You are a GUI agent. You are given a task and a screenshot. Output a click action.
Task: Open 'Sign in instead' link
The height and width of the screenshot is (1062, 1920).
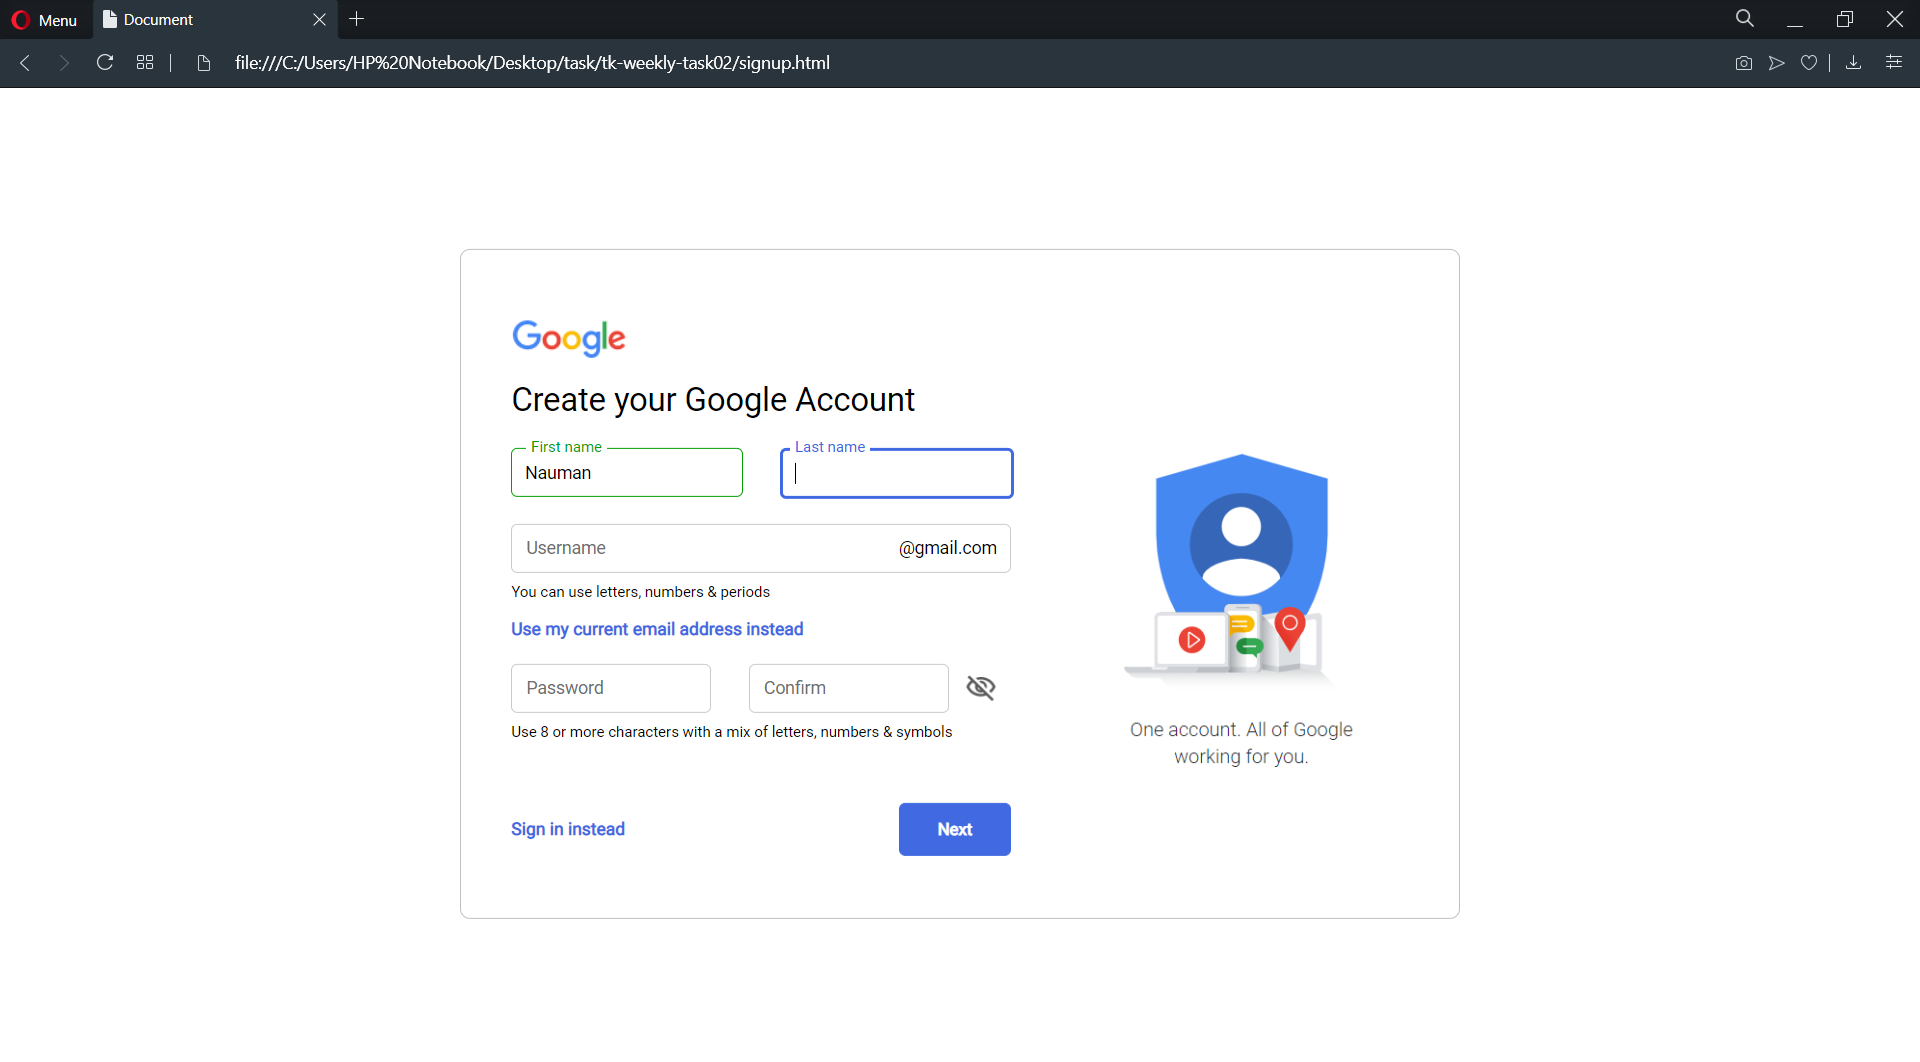tap(568, 830)
